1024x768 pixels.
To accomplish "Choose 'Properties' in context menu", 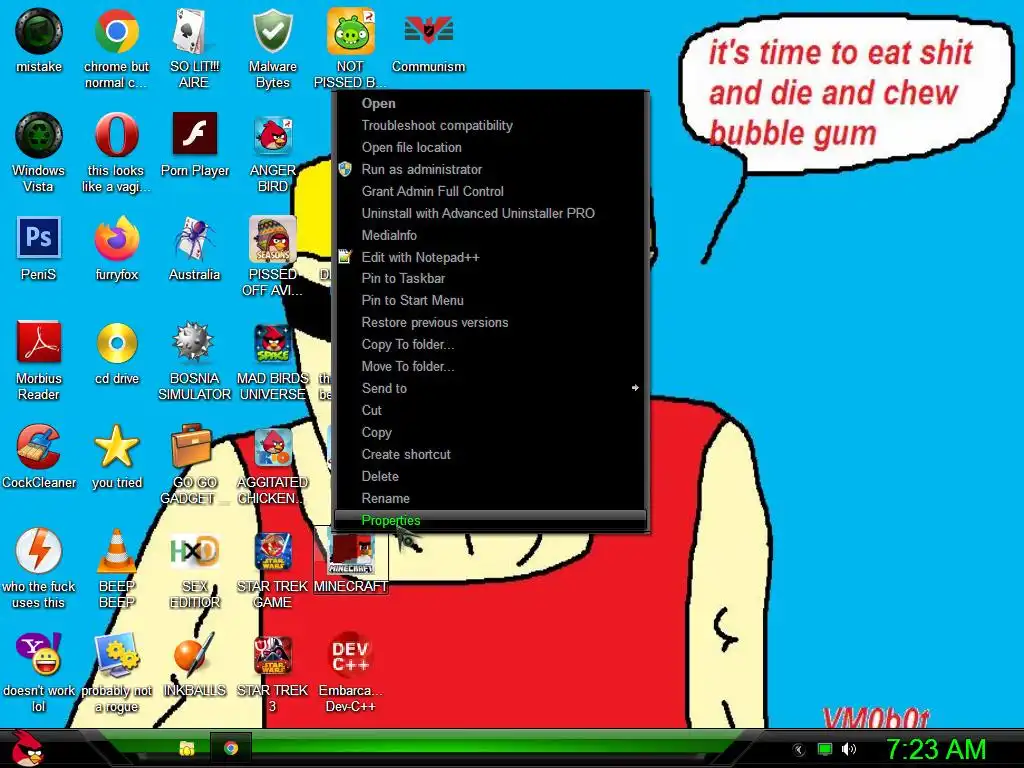I will (490, 520).
